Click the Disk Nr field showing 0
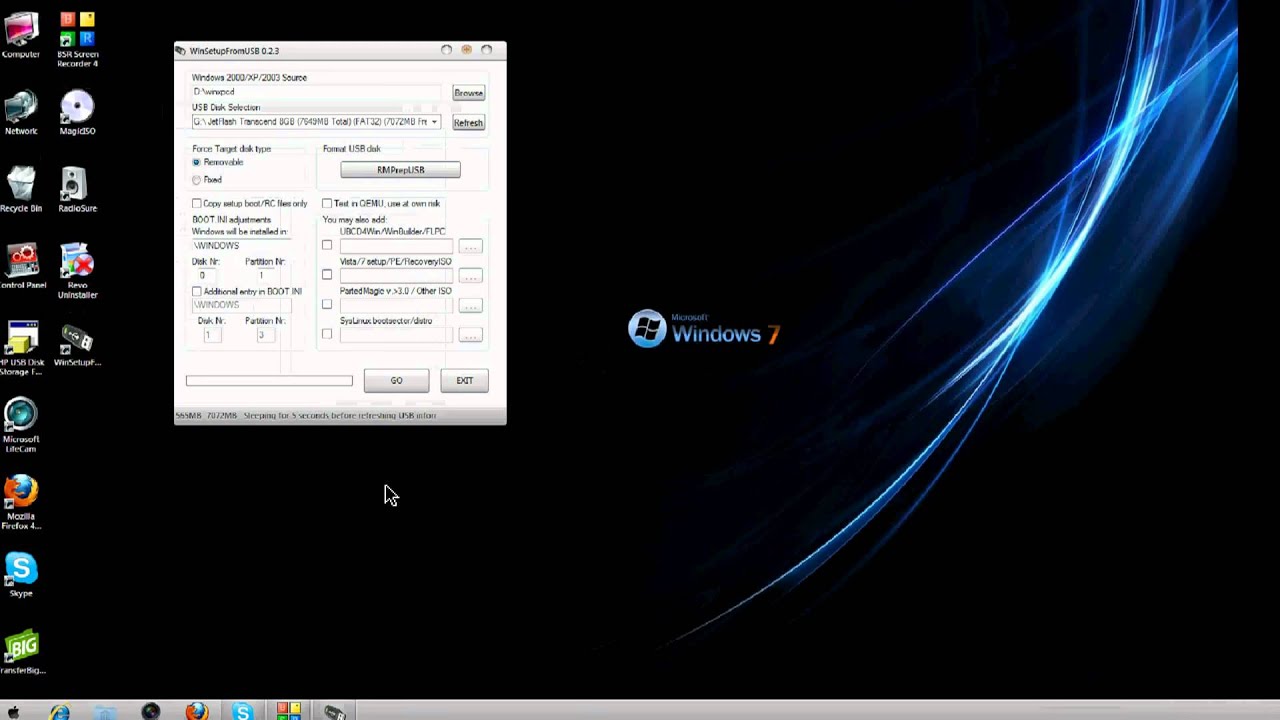The width and height of the screenshot is (1280, 720). [x=207, y=275]
